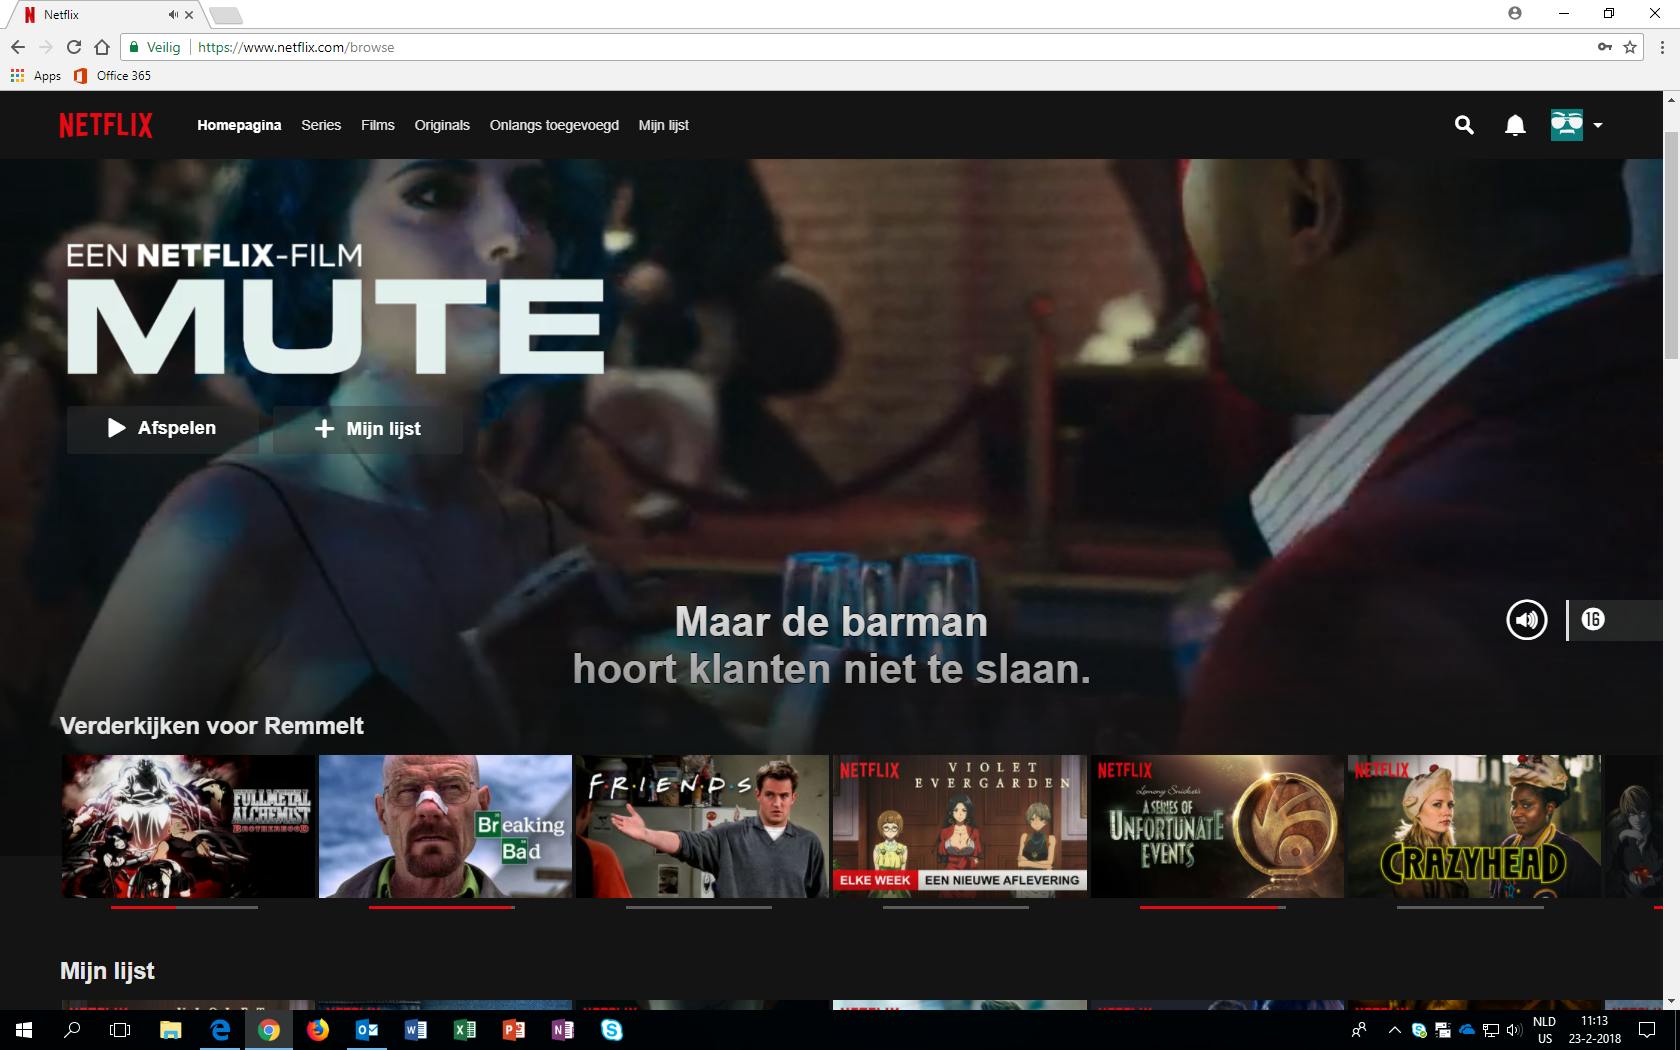
Task: Add Mute via the plus Mijn lijst button
Action: (367, 429)
